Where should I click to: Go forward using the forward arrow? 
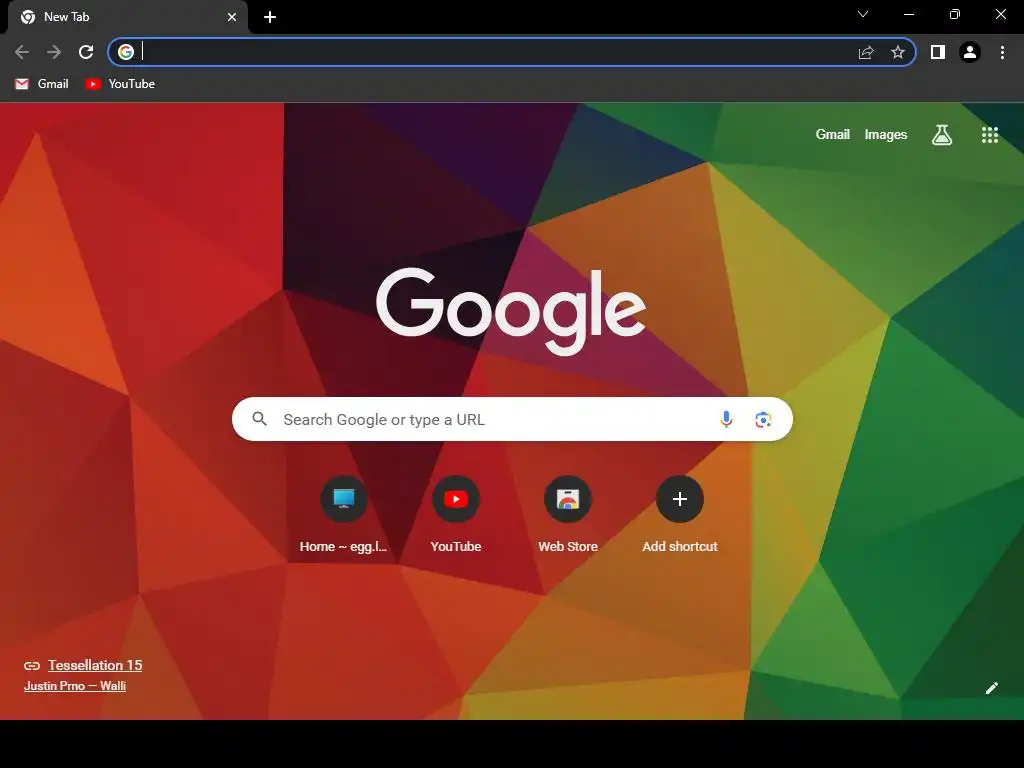(54, 52)
